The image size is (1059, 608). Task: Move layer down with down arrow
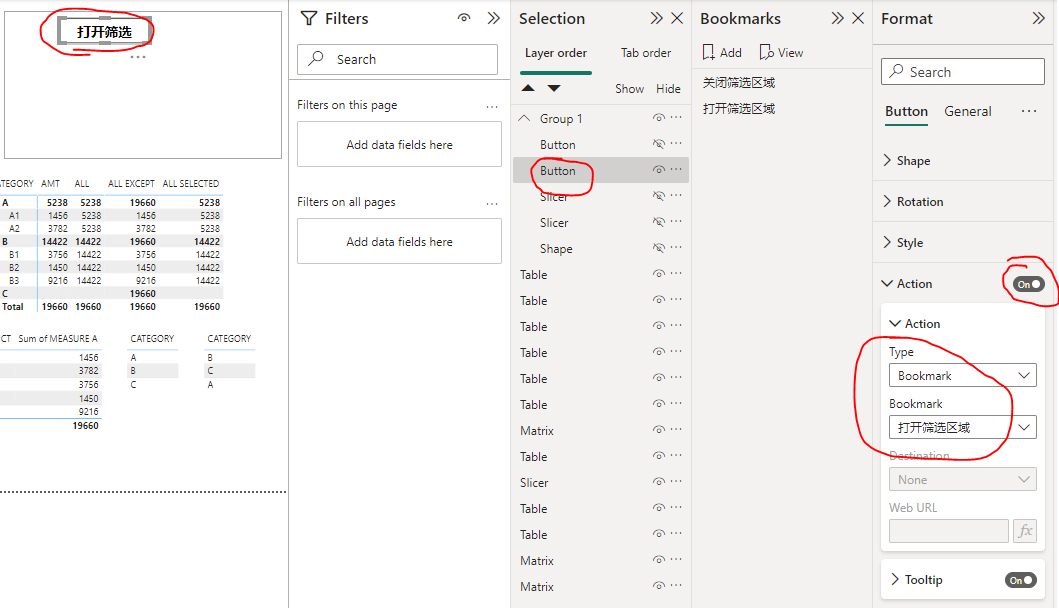[554, 89]
